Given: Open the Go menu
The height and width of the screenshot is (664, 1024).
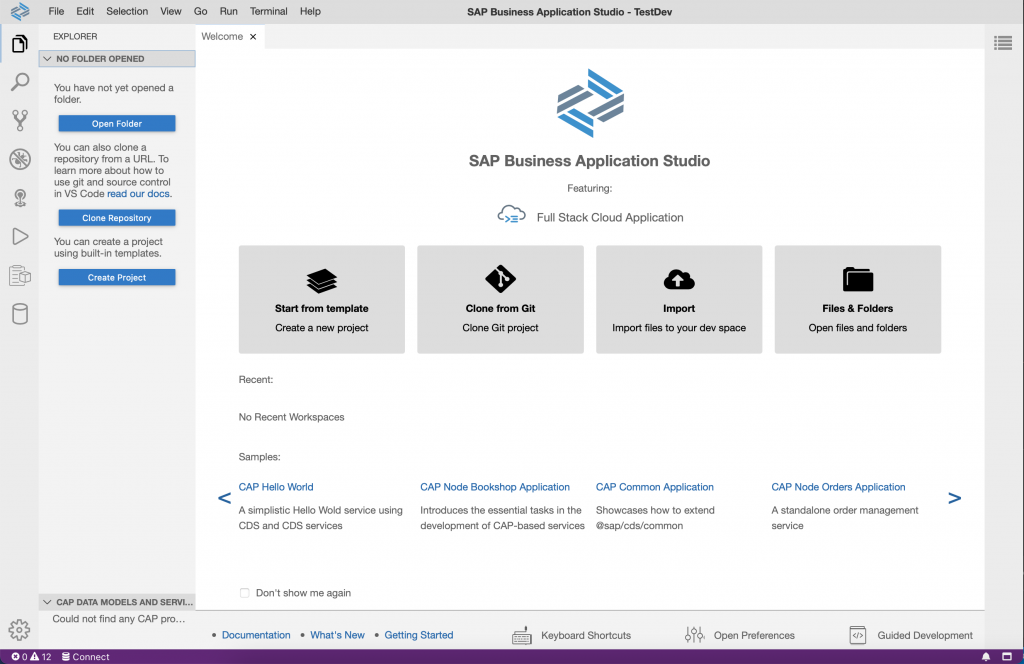Looking at the screenshot, I should [200, 11].
